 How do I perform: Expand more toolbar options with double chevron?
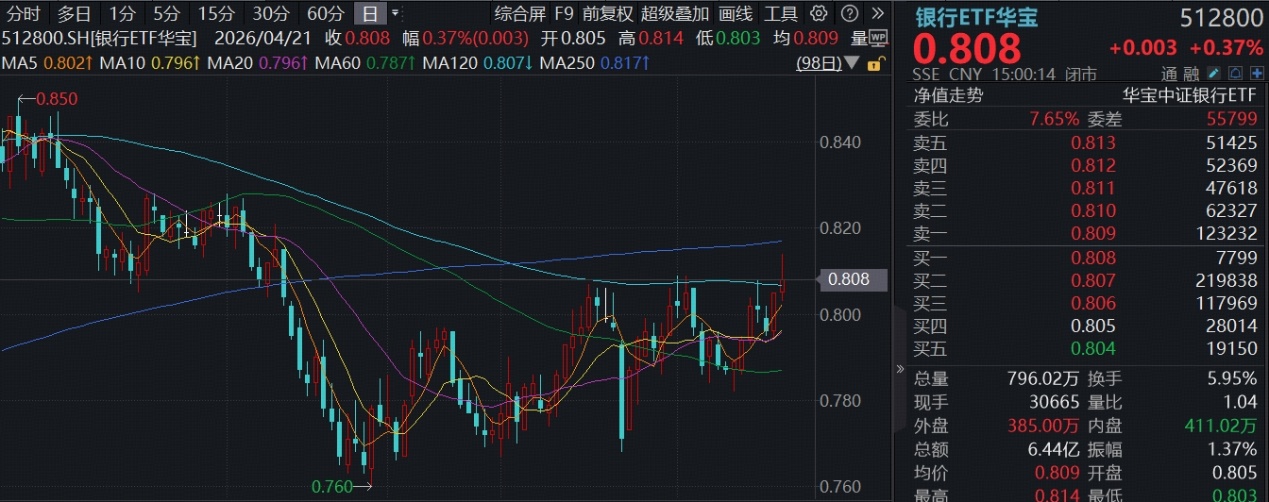877,14
